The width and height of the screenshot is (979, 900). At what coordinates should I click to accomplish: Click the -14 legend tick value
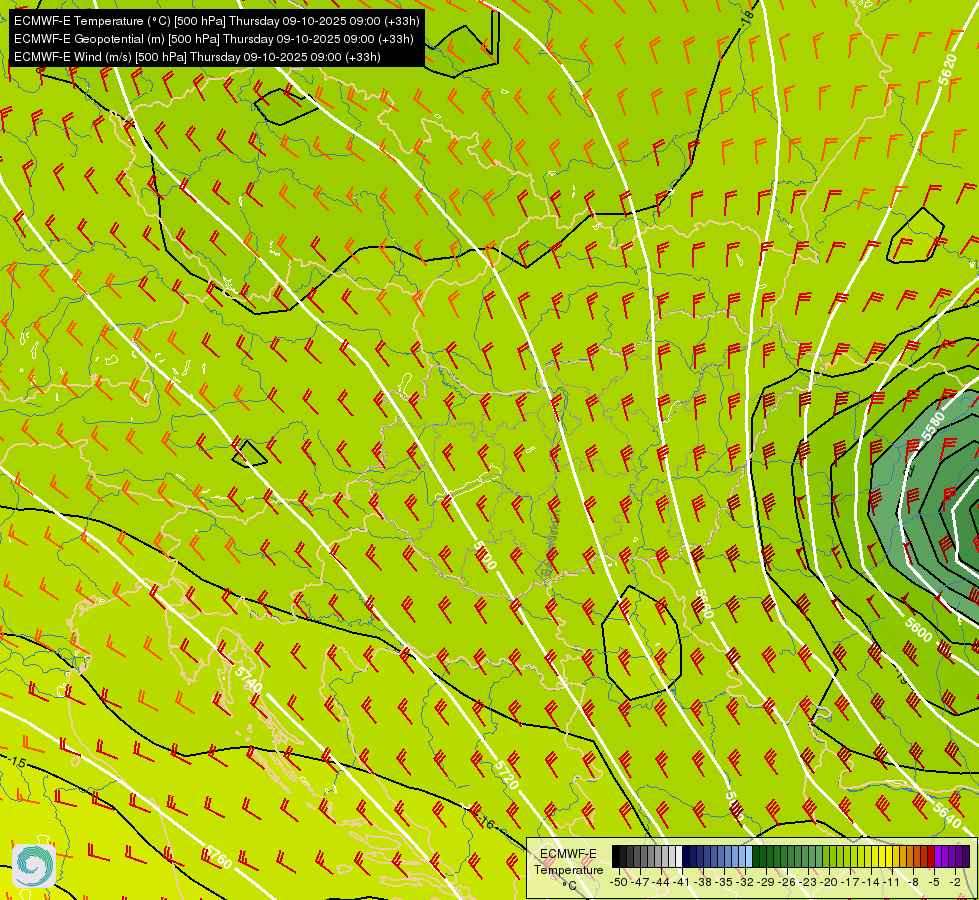tap(871, 882)
